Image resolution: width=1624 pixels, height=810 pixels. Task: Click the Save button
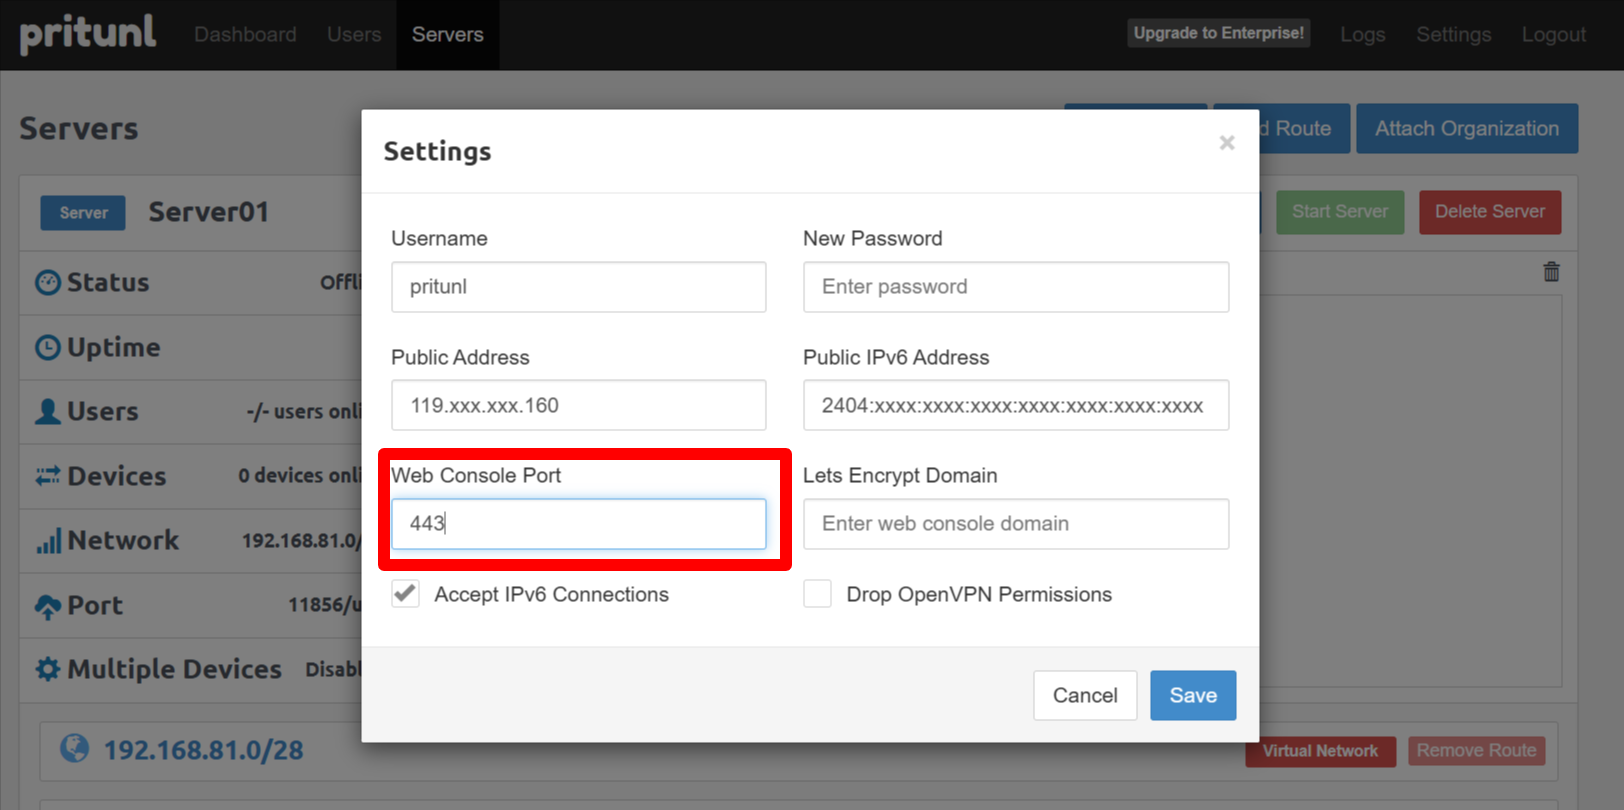click(x=1193, y=695)
